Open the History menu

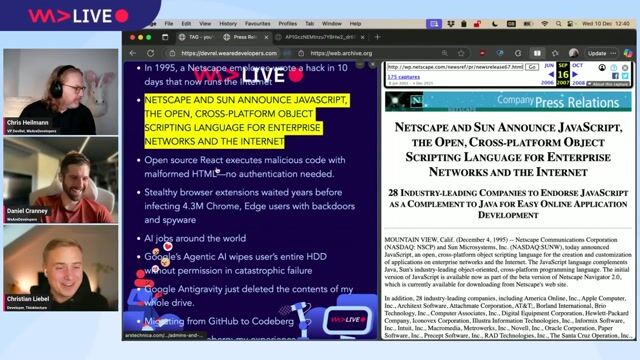pos(228,24)
